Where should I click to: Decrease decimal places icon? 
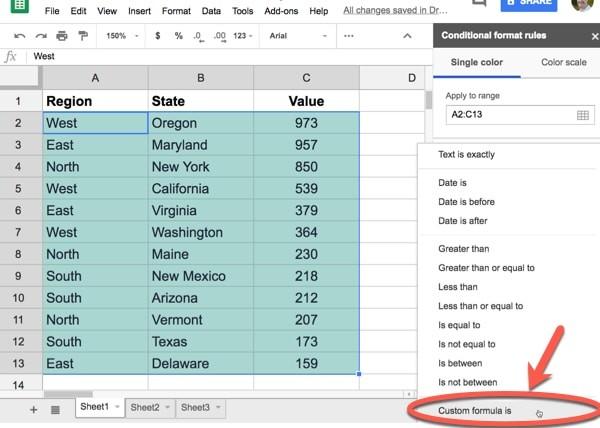pyautogui.click(x=198, y=36)
